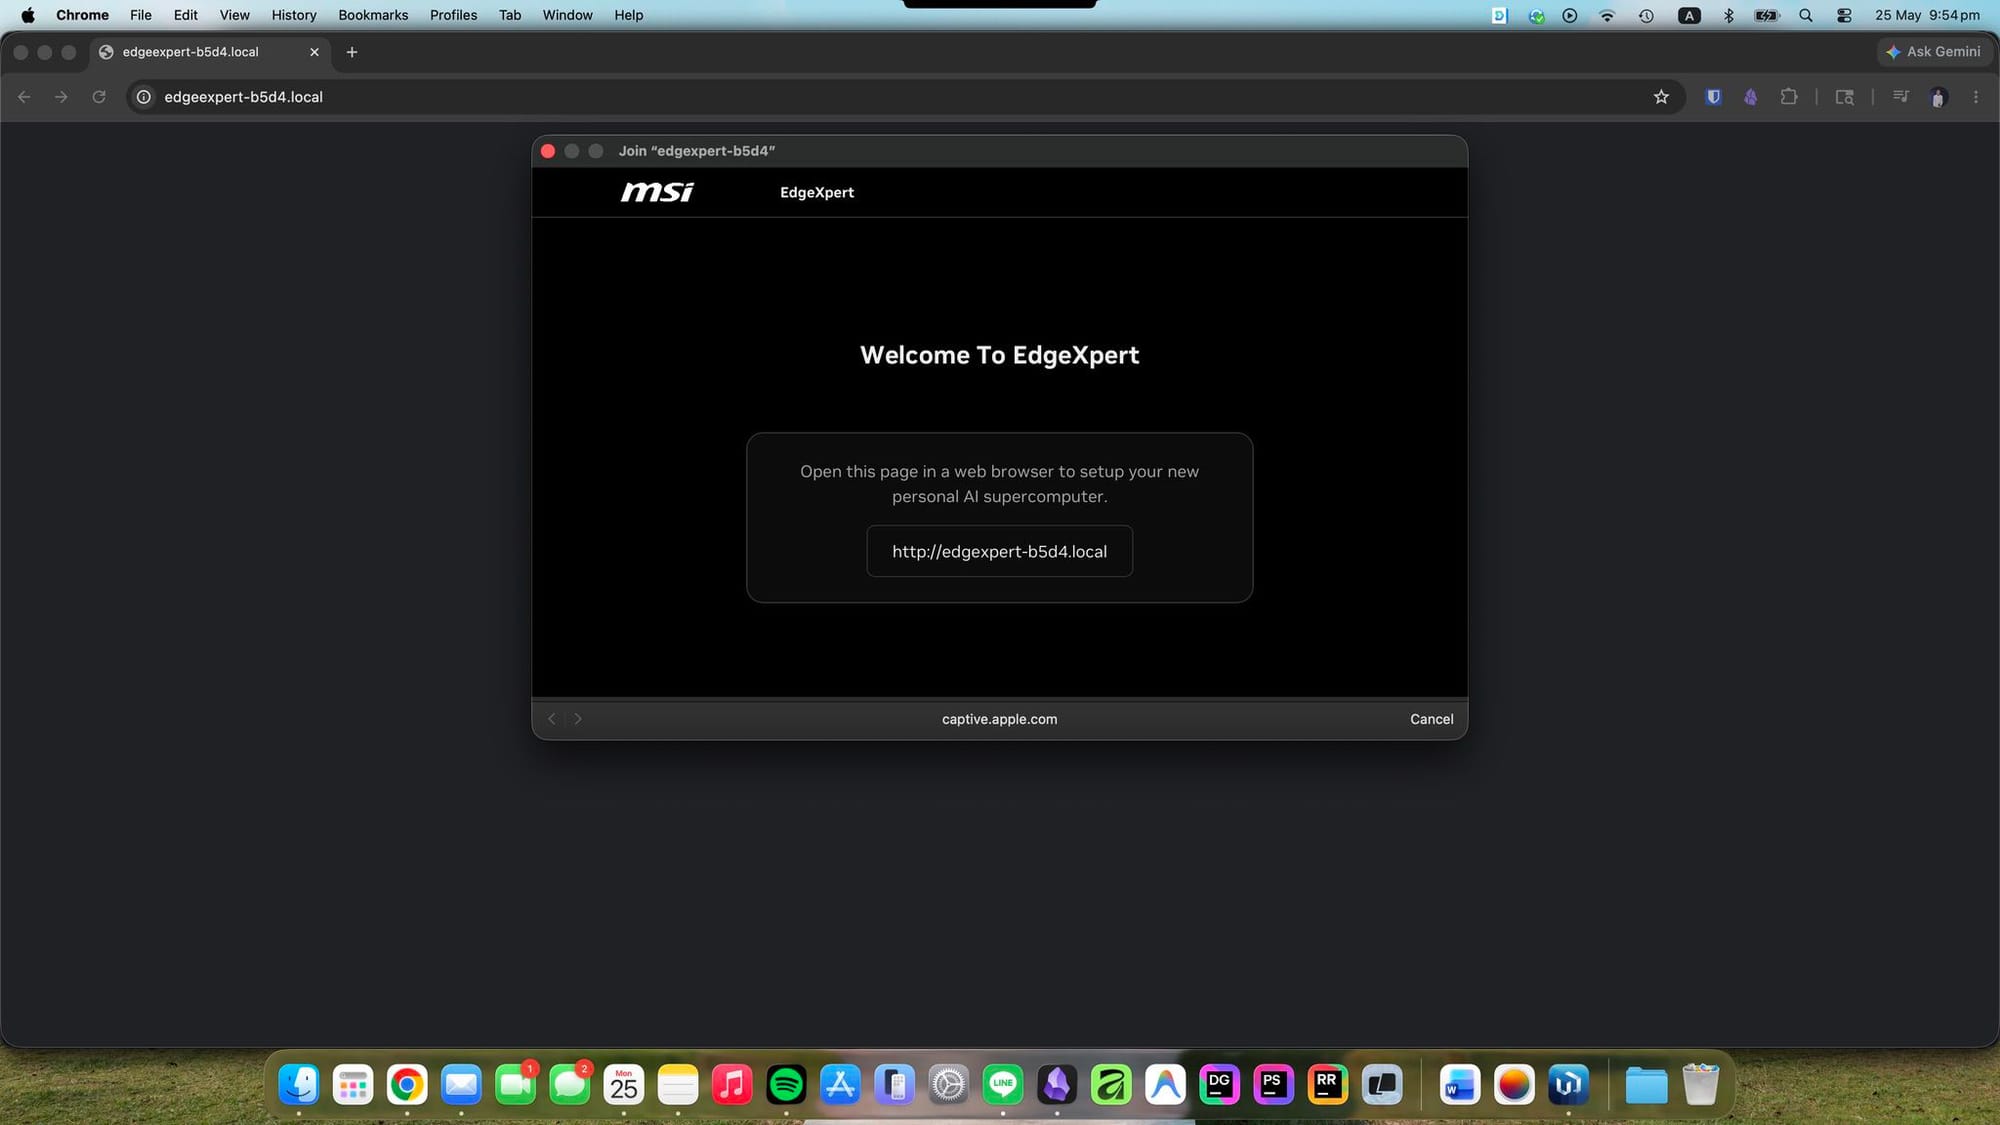This screenshot has height=1125, width=2000.
Task: Click the dialog's back chevron
Action: coord(551,719)
